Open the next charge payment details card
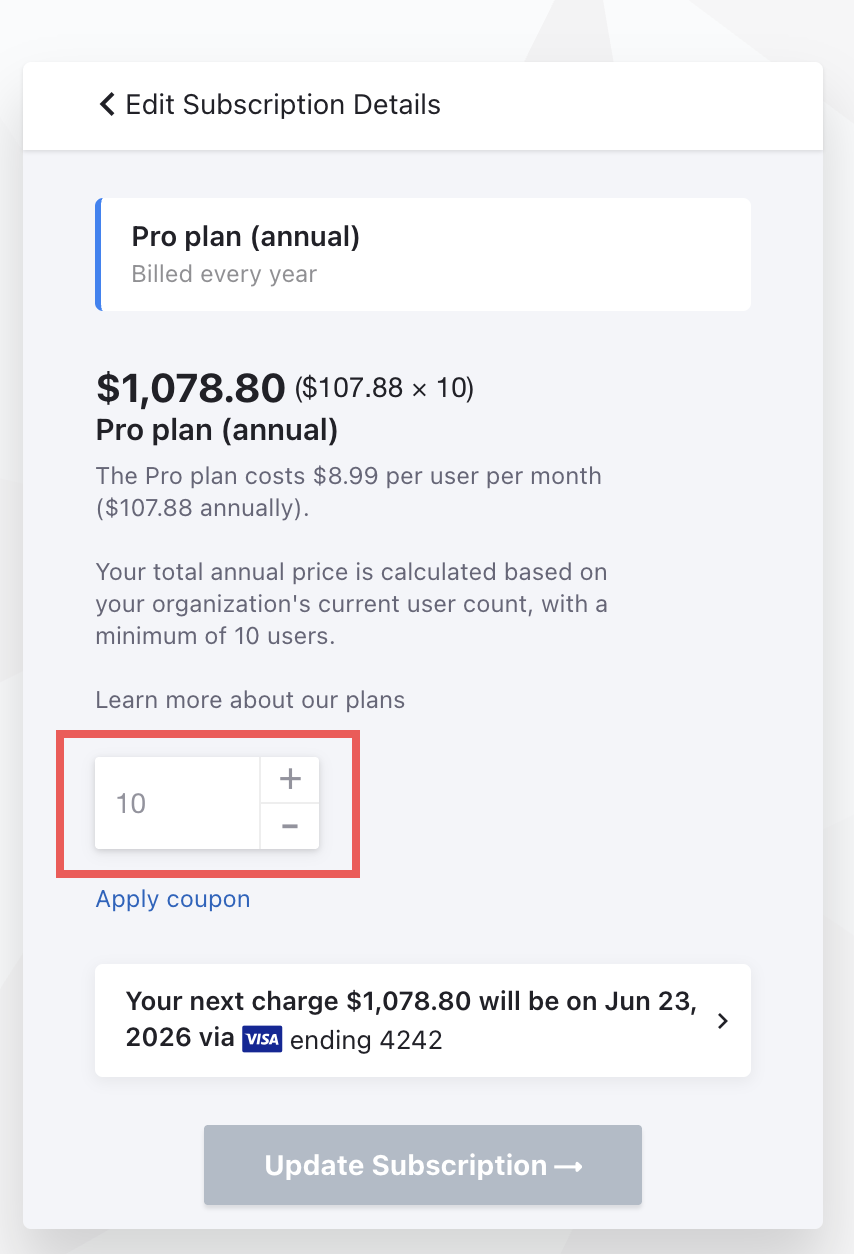The height and width of the screenshot is (1254, 854). 423,1021
